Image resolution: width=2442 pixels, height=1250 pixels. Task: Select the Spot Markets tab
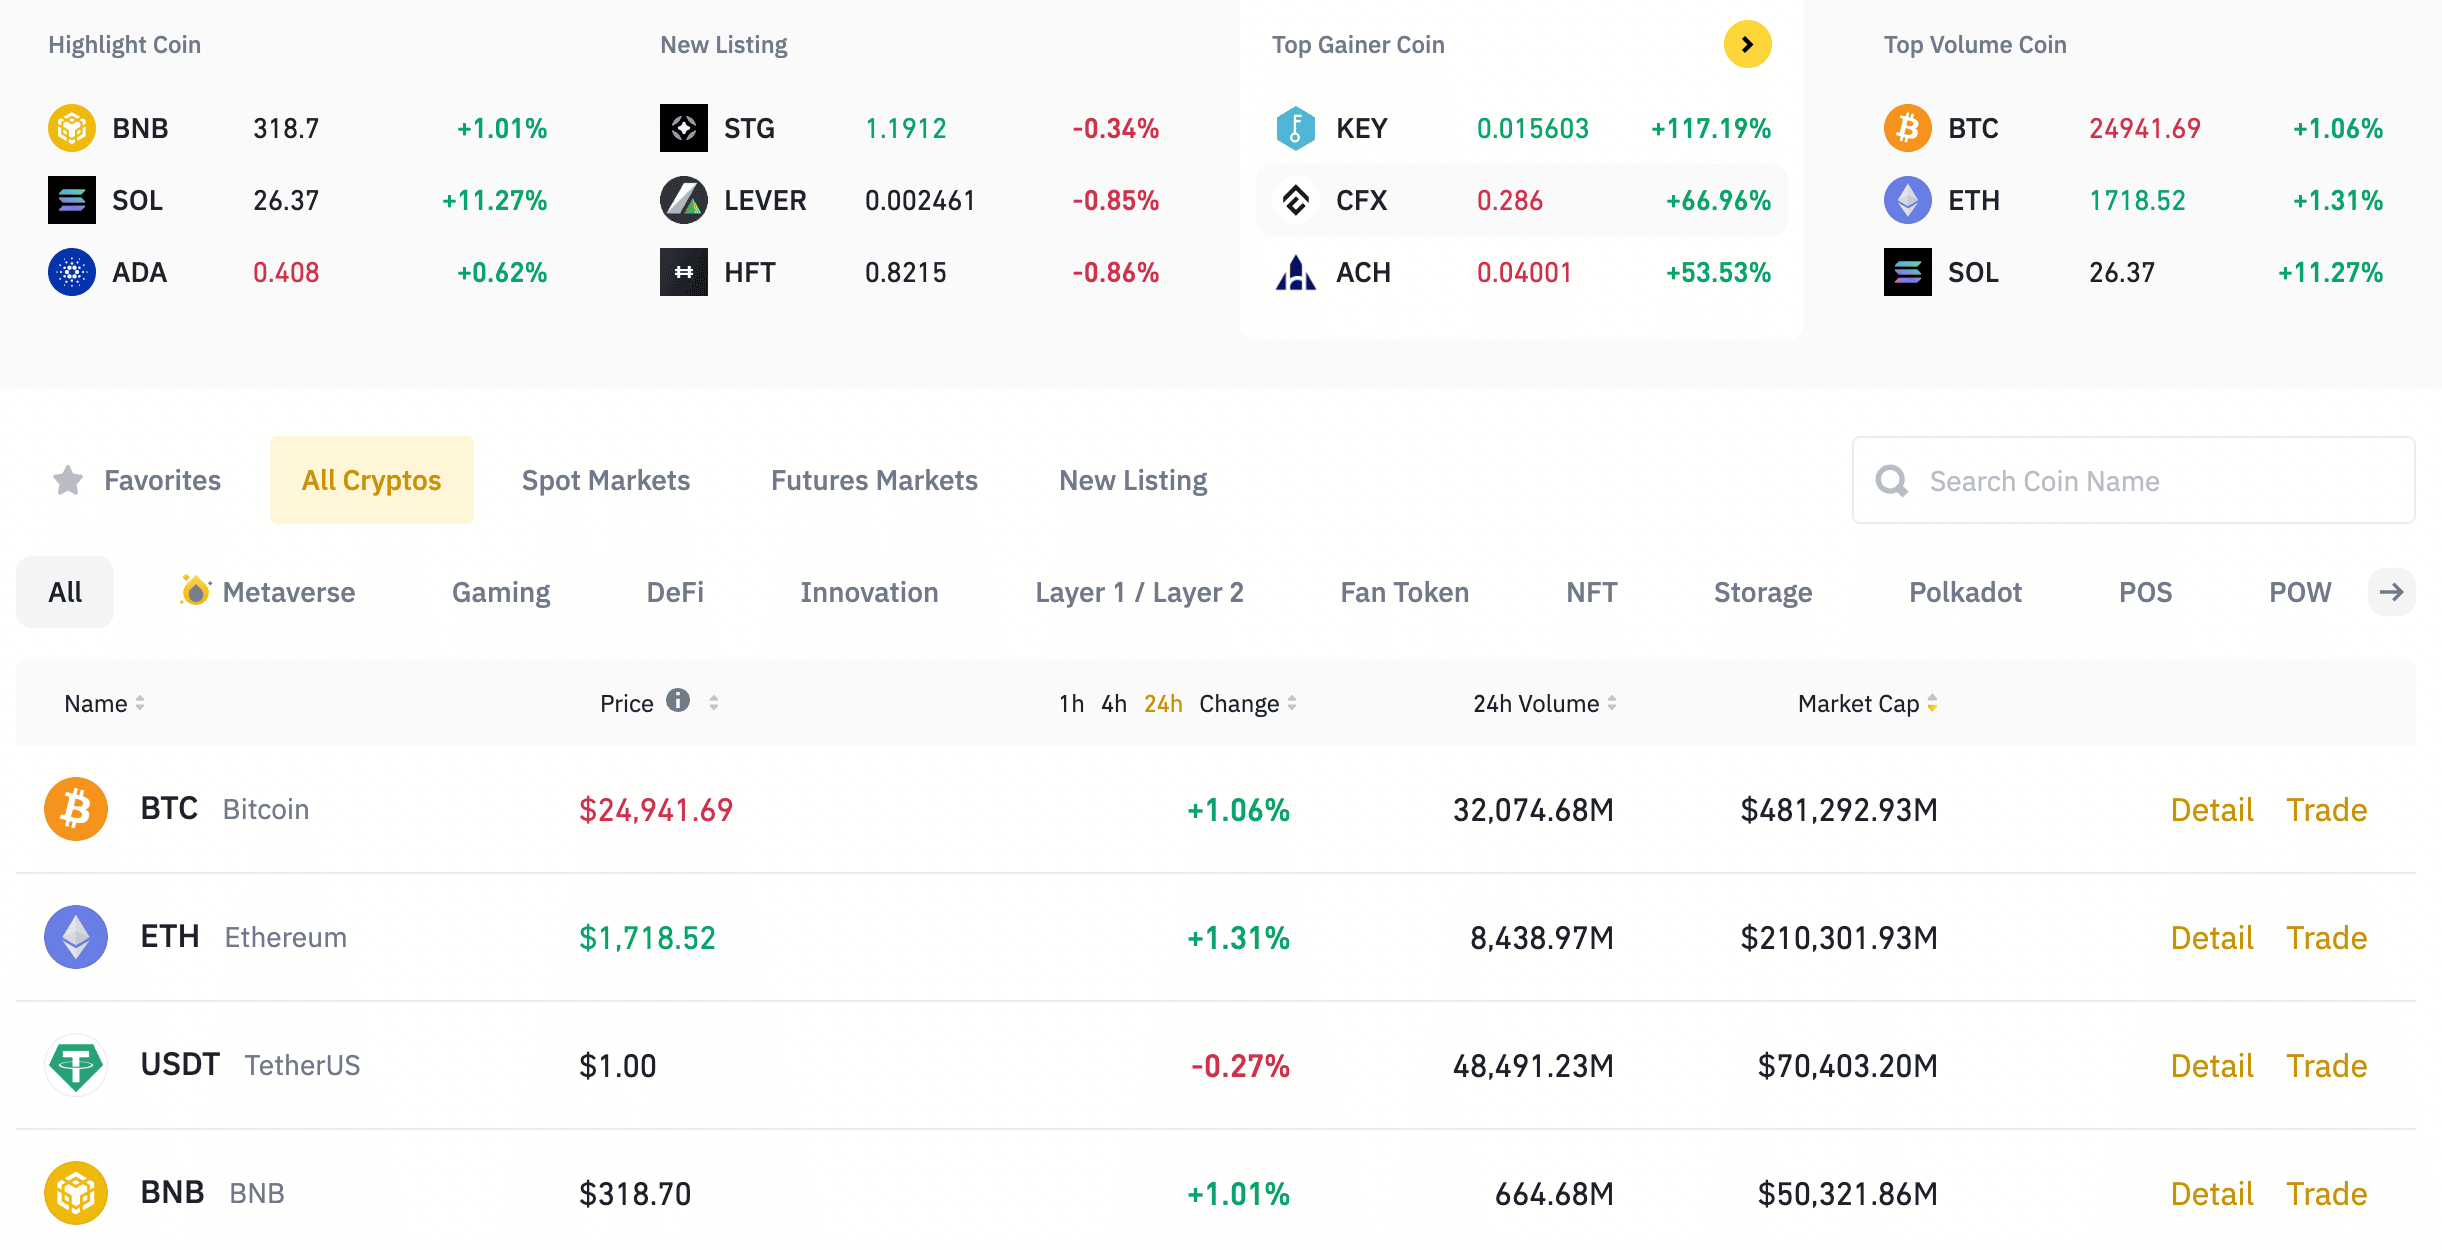pyautogui.click(x=606, y=478)
